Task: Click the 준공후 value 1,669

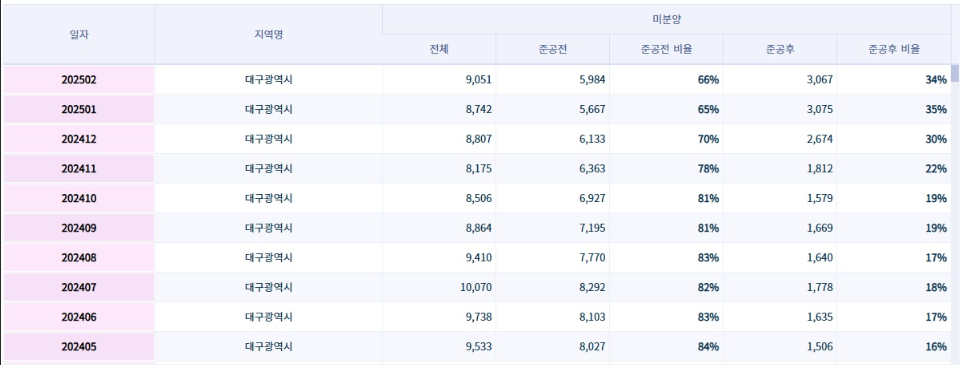Action: tap(820, 228)
